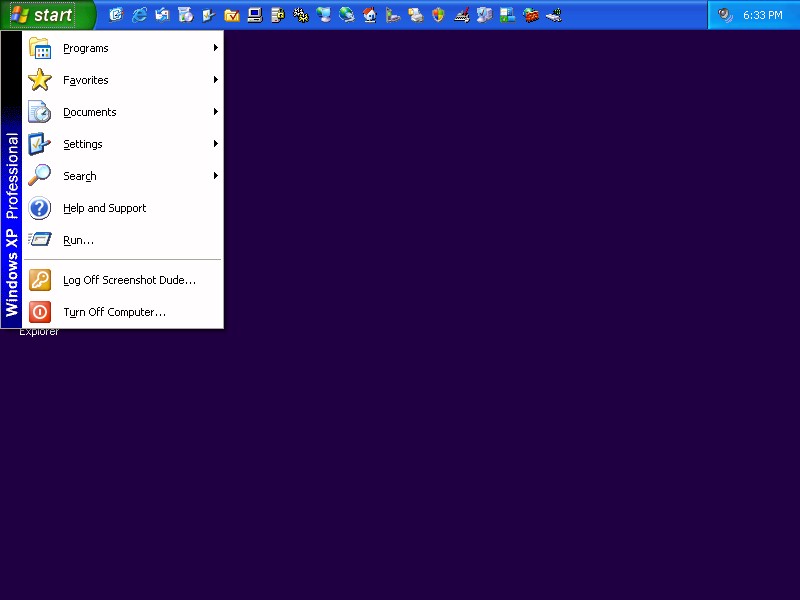
Task: Open the computer with checkmark system icon
Action: click(485, 15)
